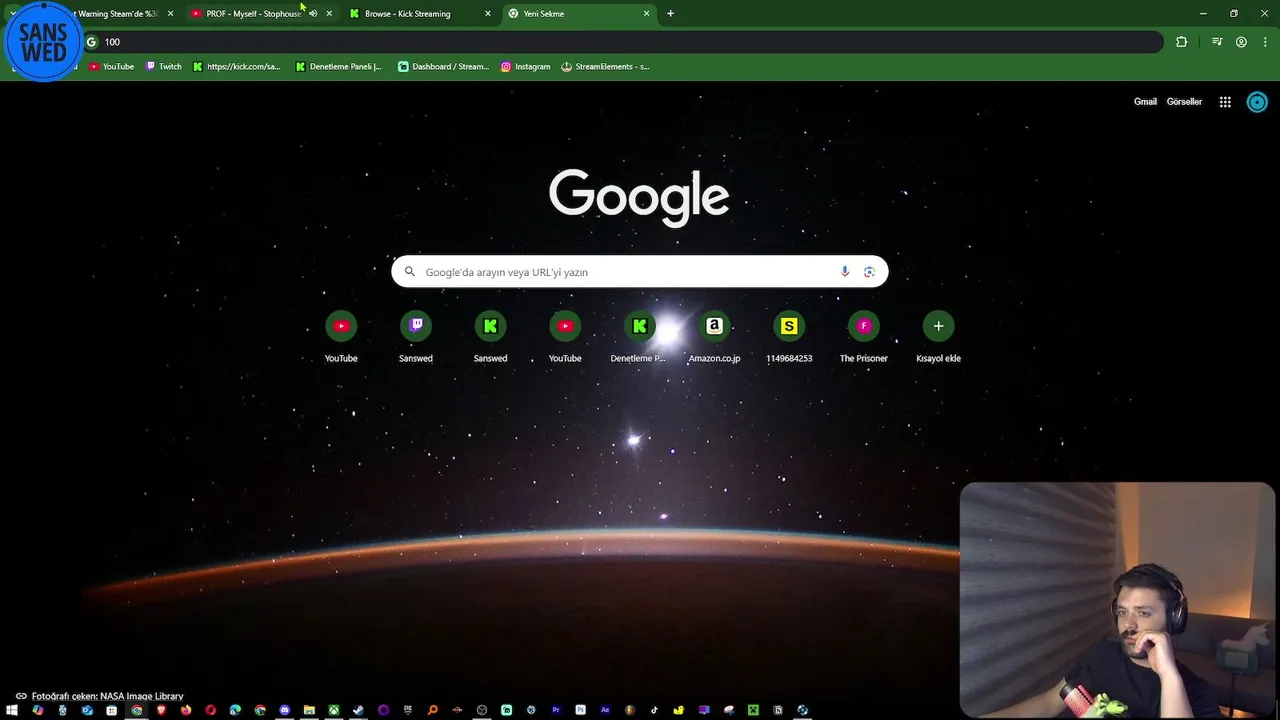Open OBS Studio from the taskbar
The width and height of the screenshot is (1280, 720).
(x=482, y=710)
